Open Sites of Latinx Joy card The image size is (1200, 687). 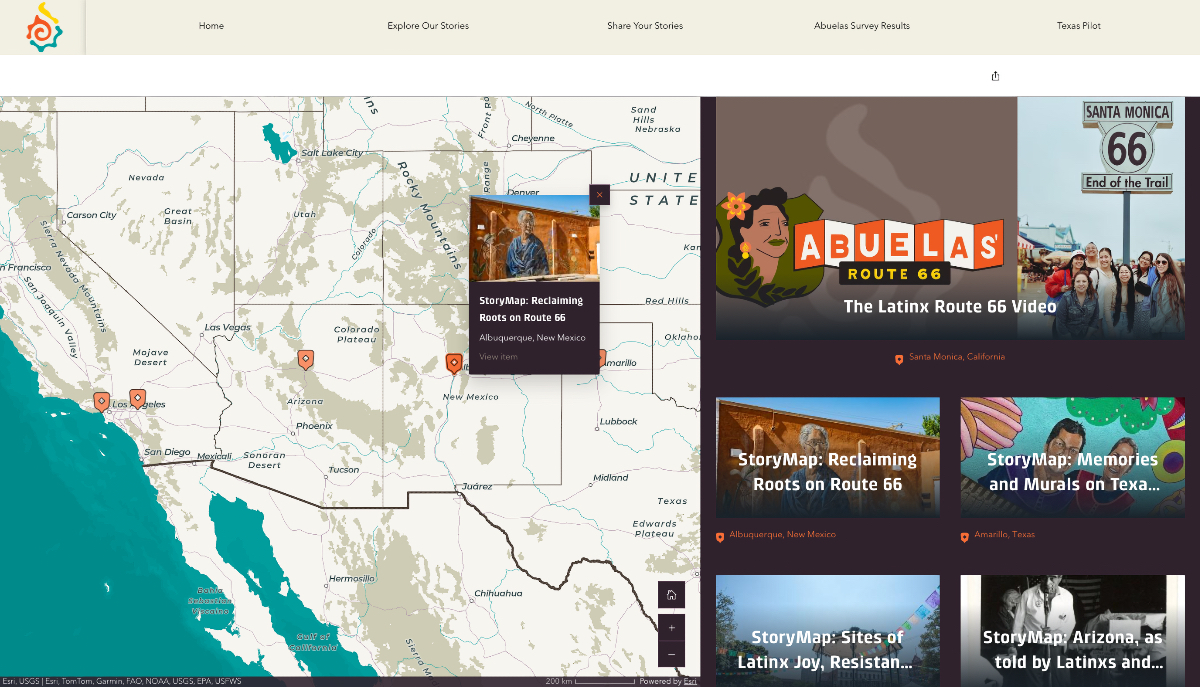[x=827, y=630]
